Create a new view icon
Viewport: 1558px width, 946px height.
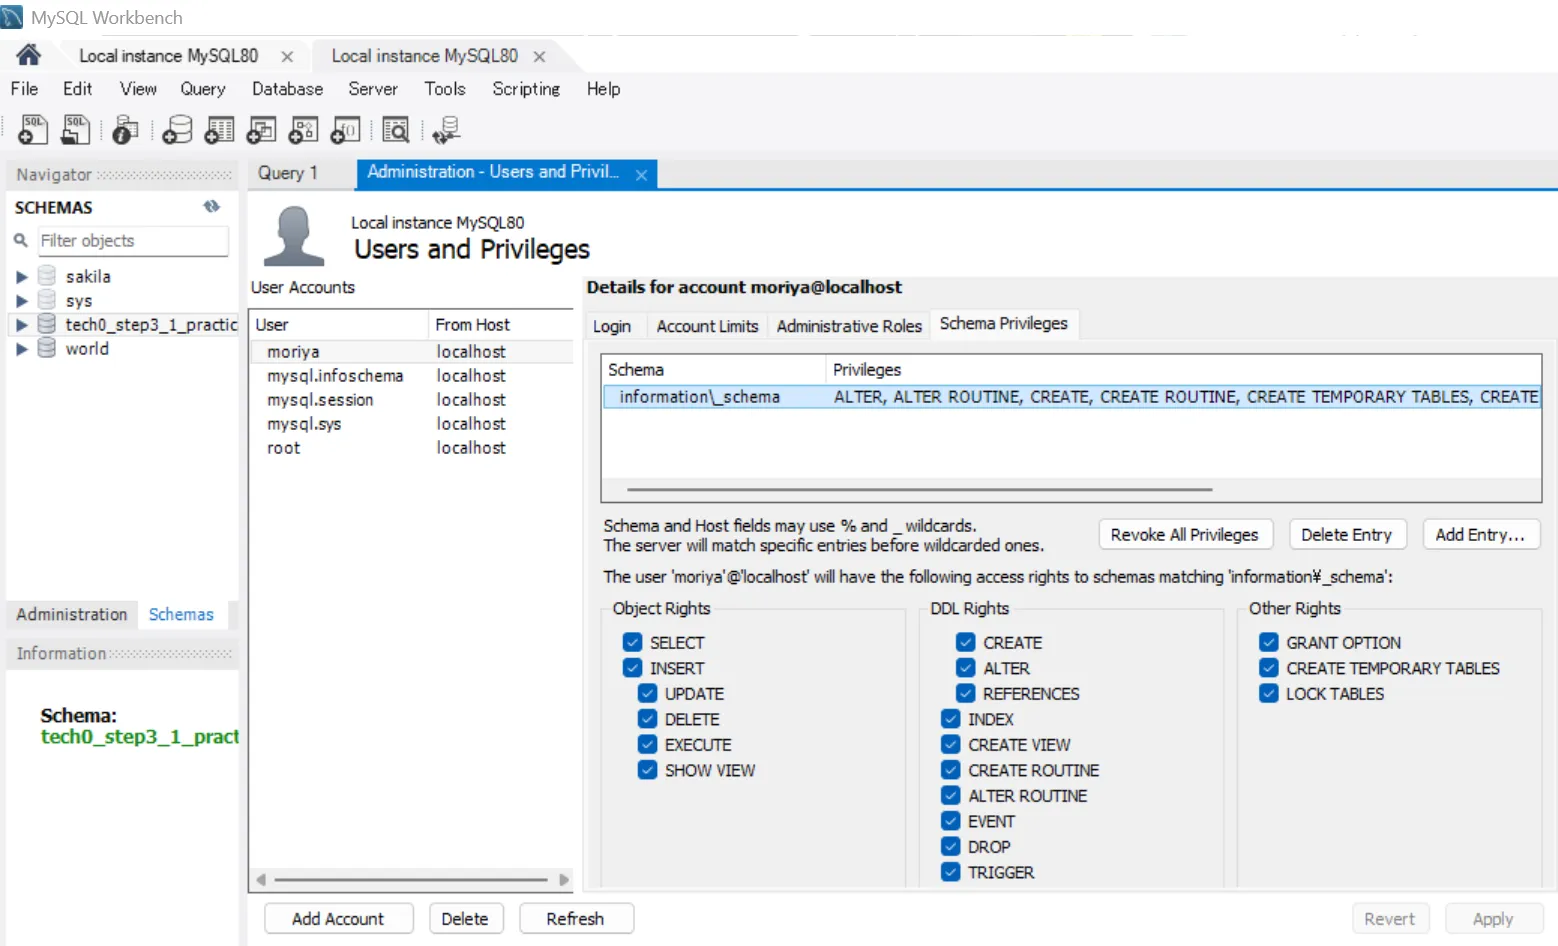pos(261,129)
